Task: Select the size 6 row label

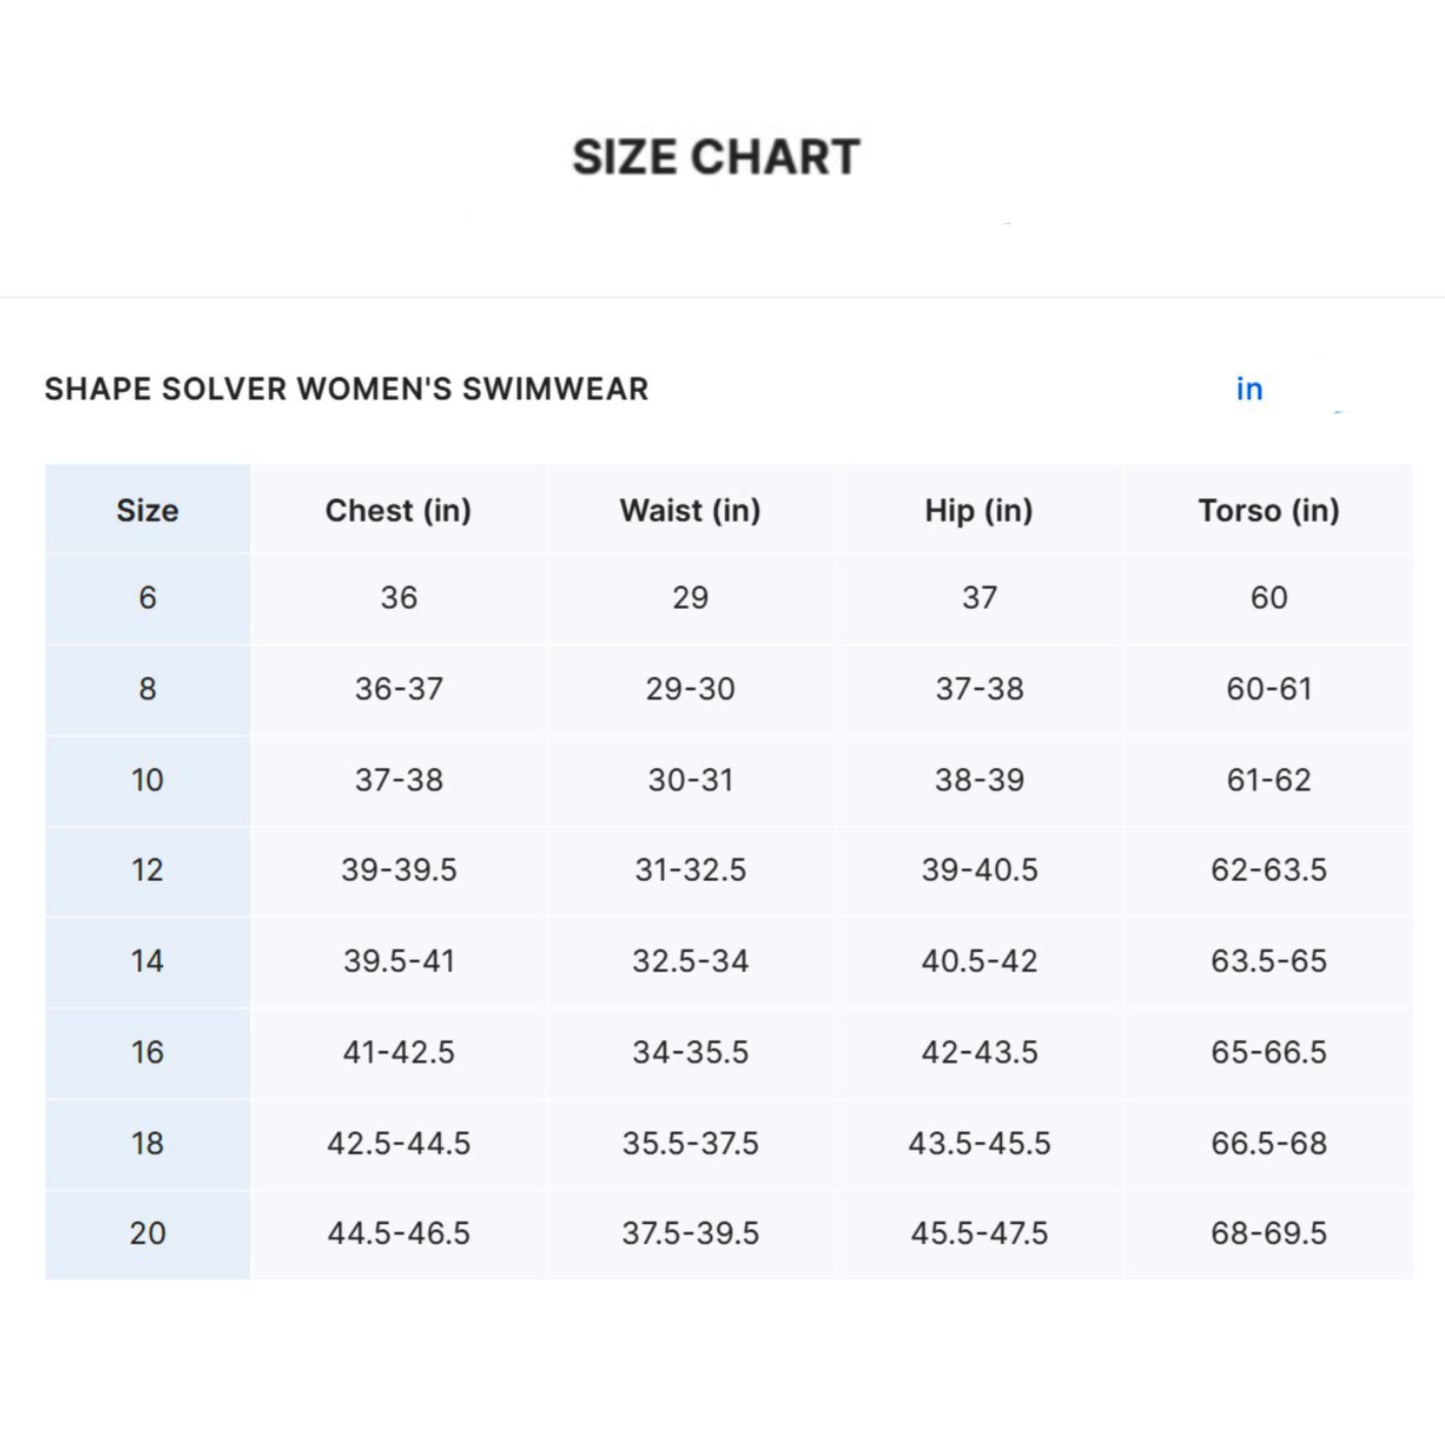Action: click(147, 598)
